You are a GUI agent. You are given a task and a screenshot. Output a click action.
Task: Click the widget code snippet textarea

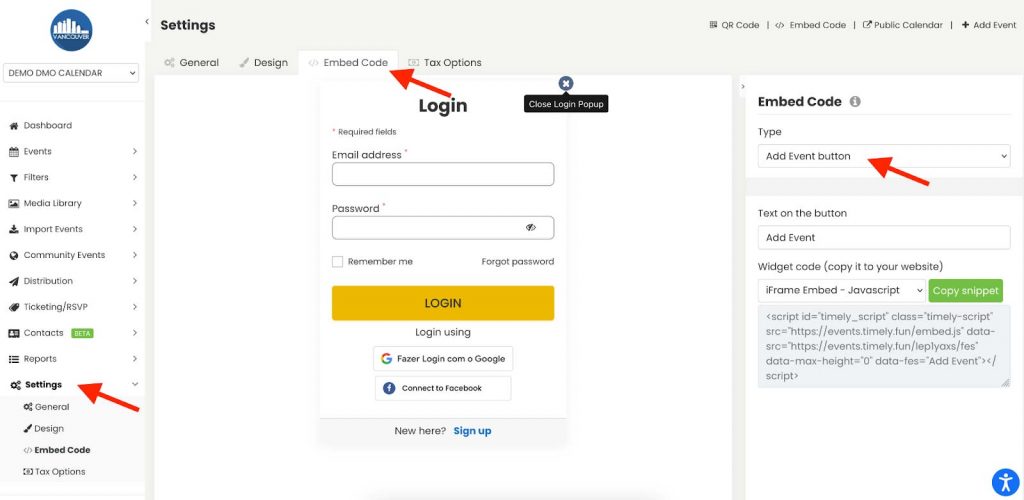click(x=884, y=347)
